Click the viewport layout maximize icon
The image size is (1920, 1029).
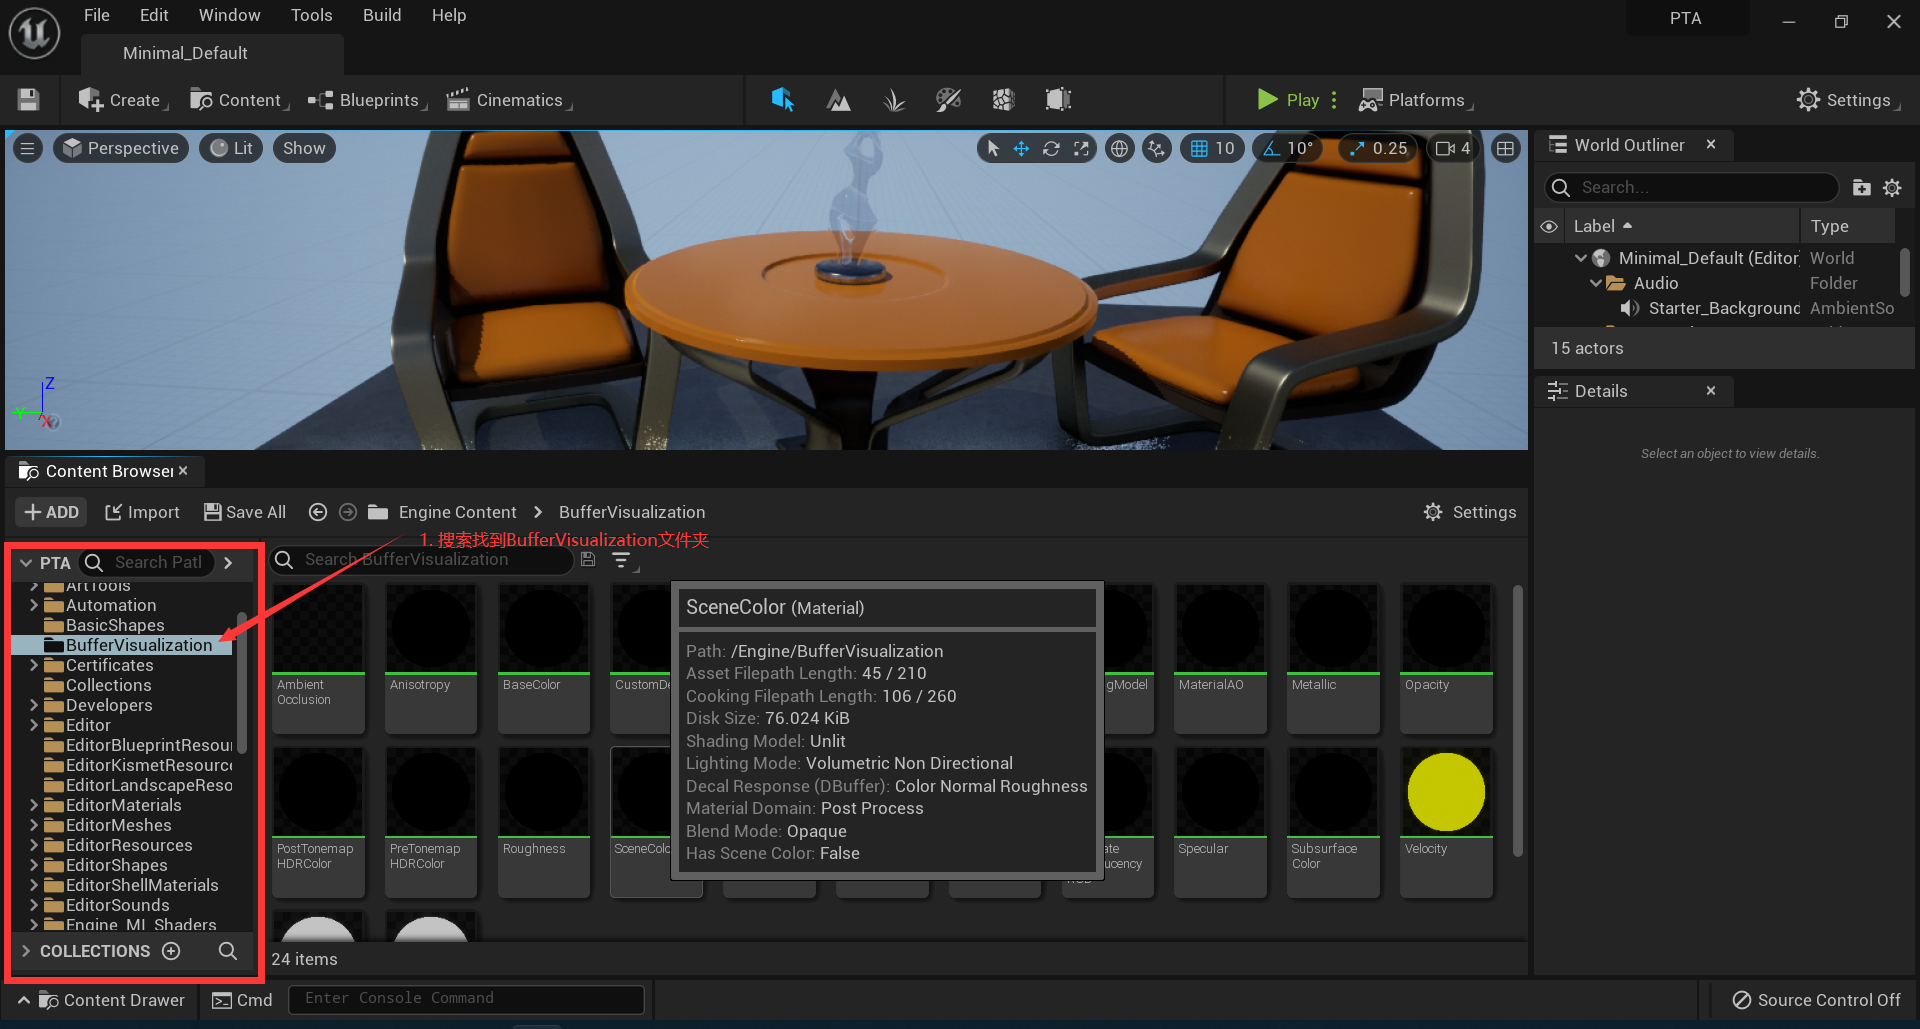coord(1505,149)
